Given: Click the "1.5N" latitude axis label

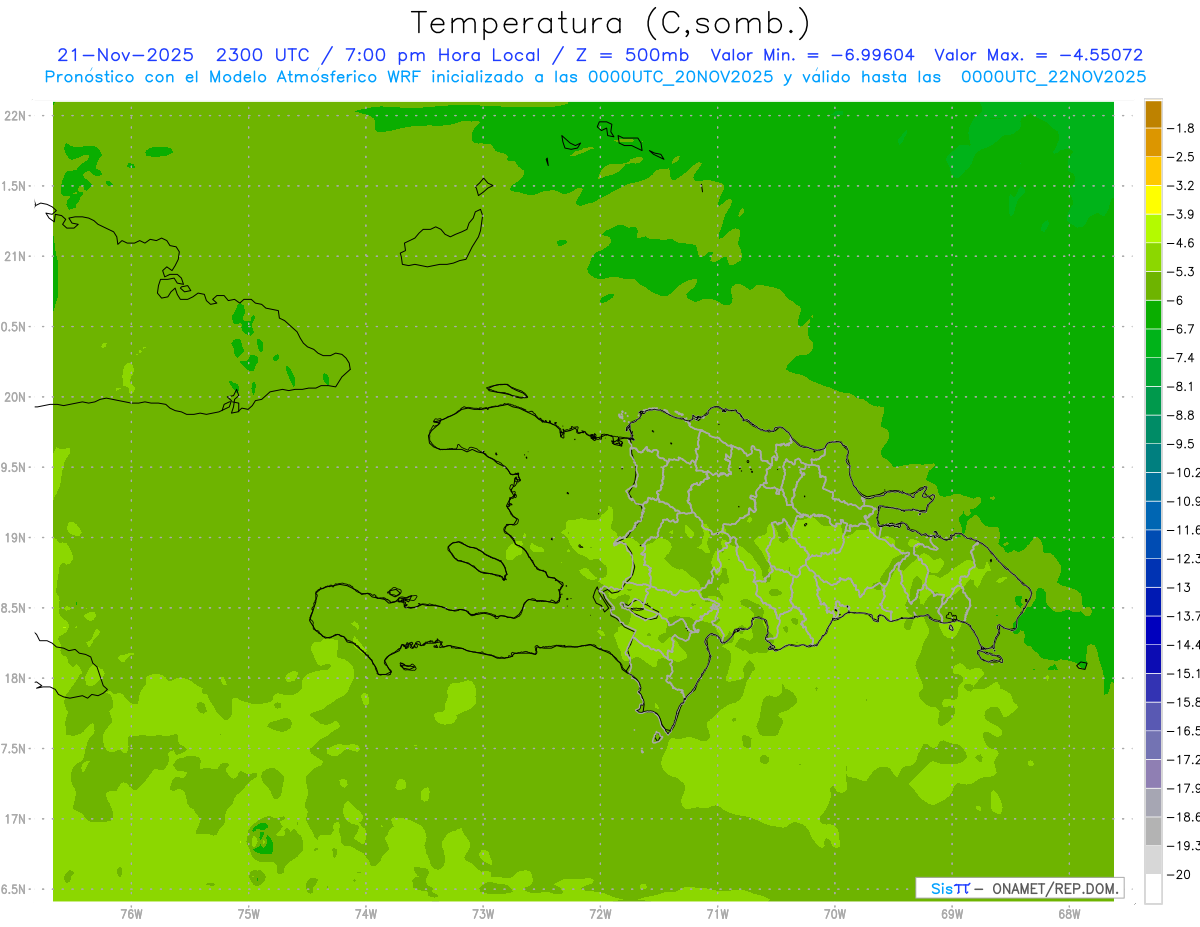Looking at the screenshot, I should click(x=14, y=187).
